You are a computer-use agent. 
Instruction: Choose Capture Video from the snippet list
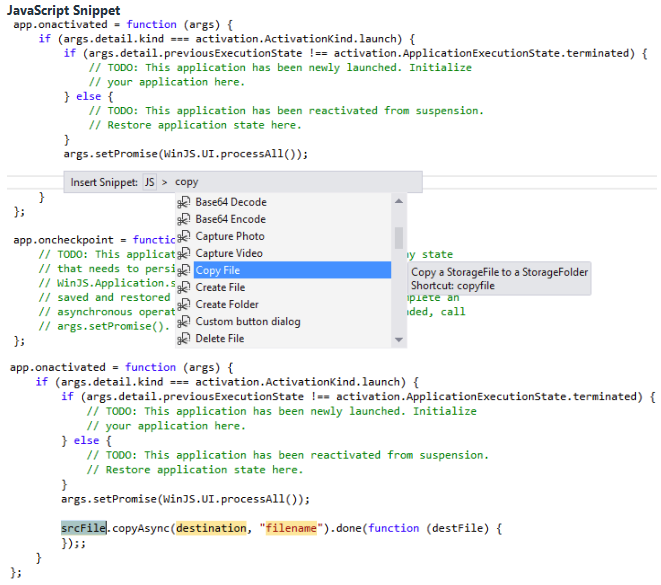point(230,253)
